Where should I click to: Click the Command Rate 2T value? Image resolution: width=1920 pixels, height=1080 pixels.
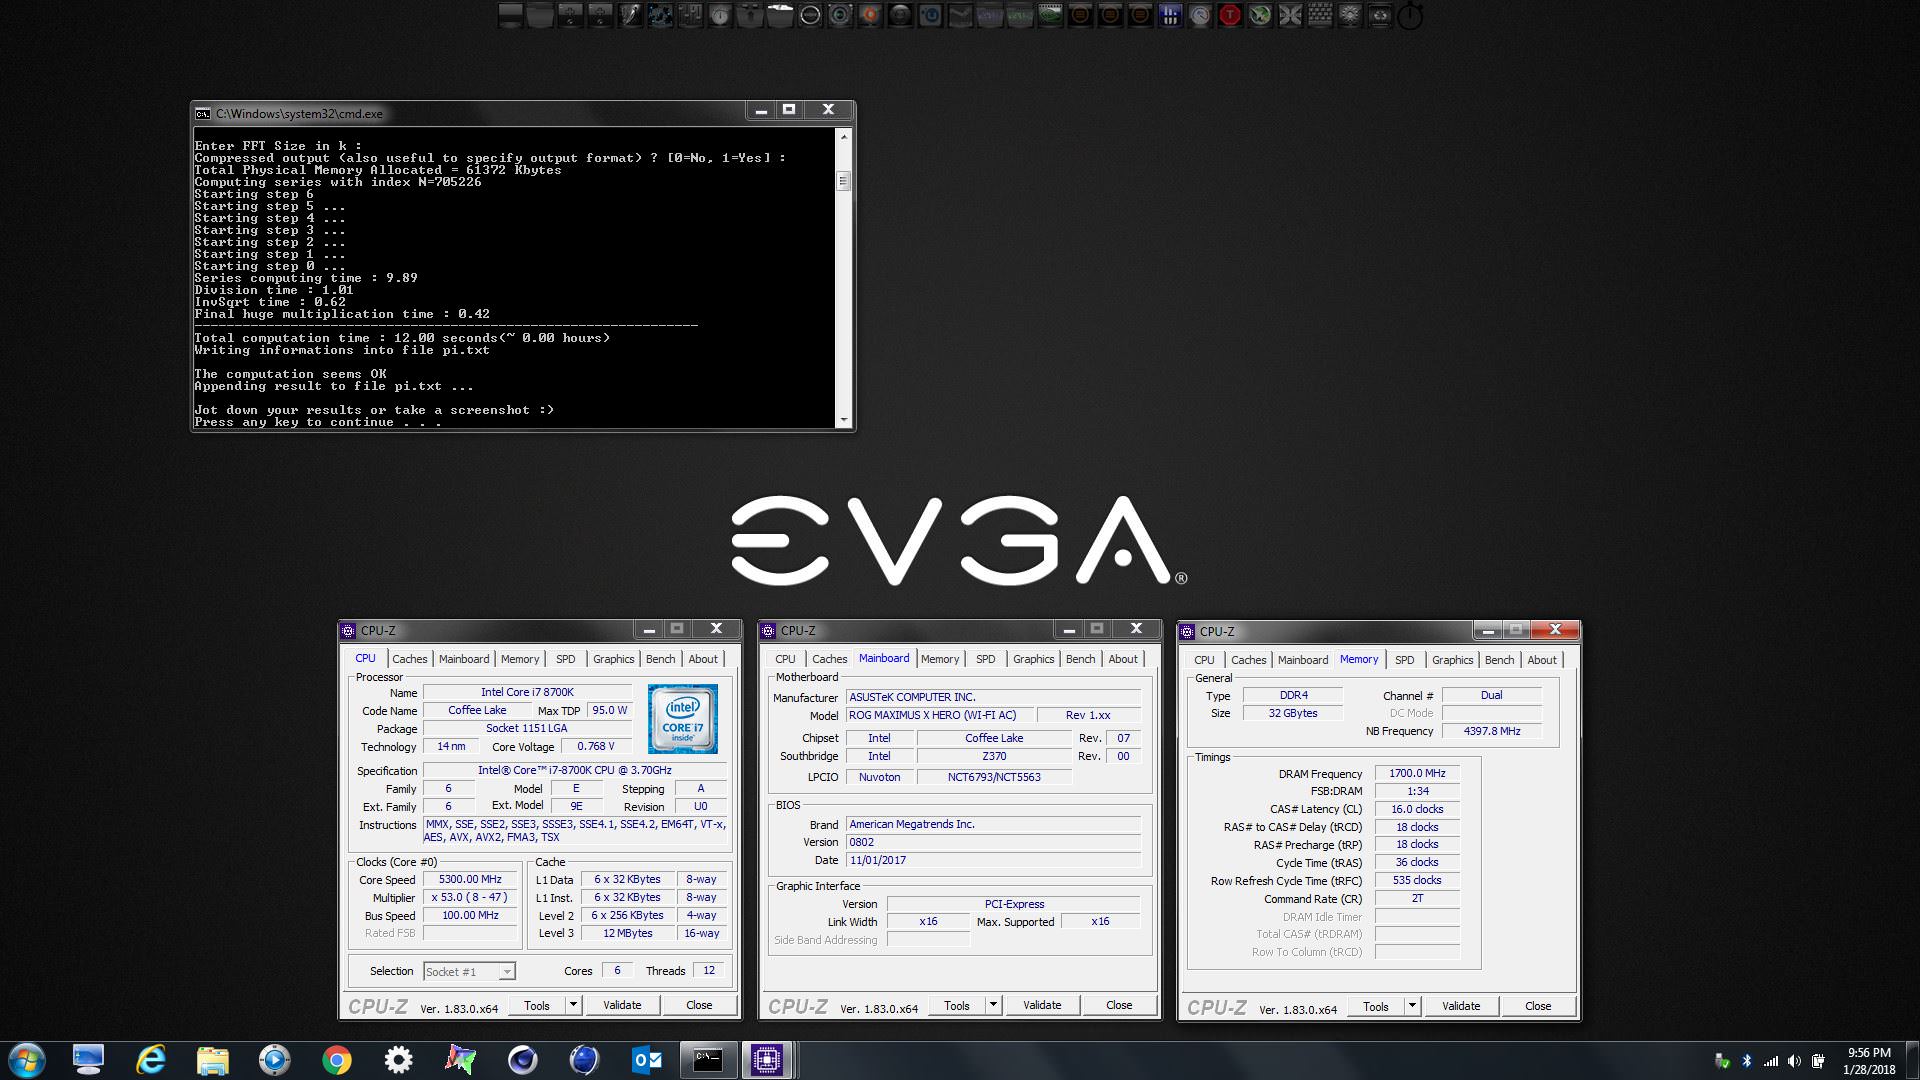click(1417, 898)
